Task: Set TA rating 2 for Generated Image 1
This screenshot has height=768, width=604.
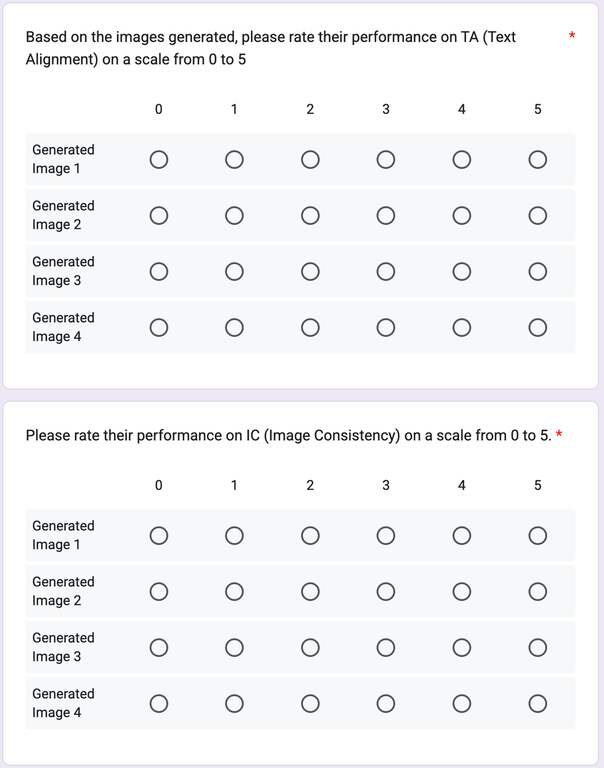Action: [x=310, y=160]
